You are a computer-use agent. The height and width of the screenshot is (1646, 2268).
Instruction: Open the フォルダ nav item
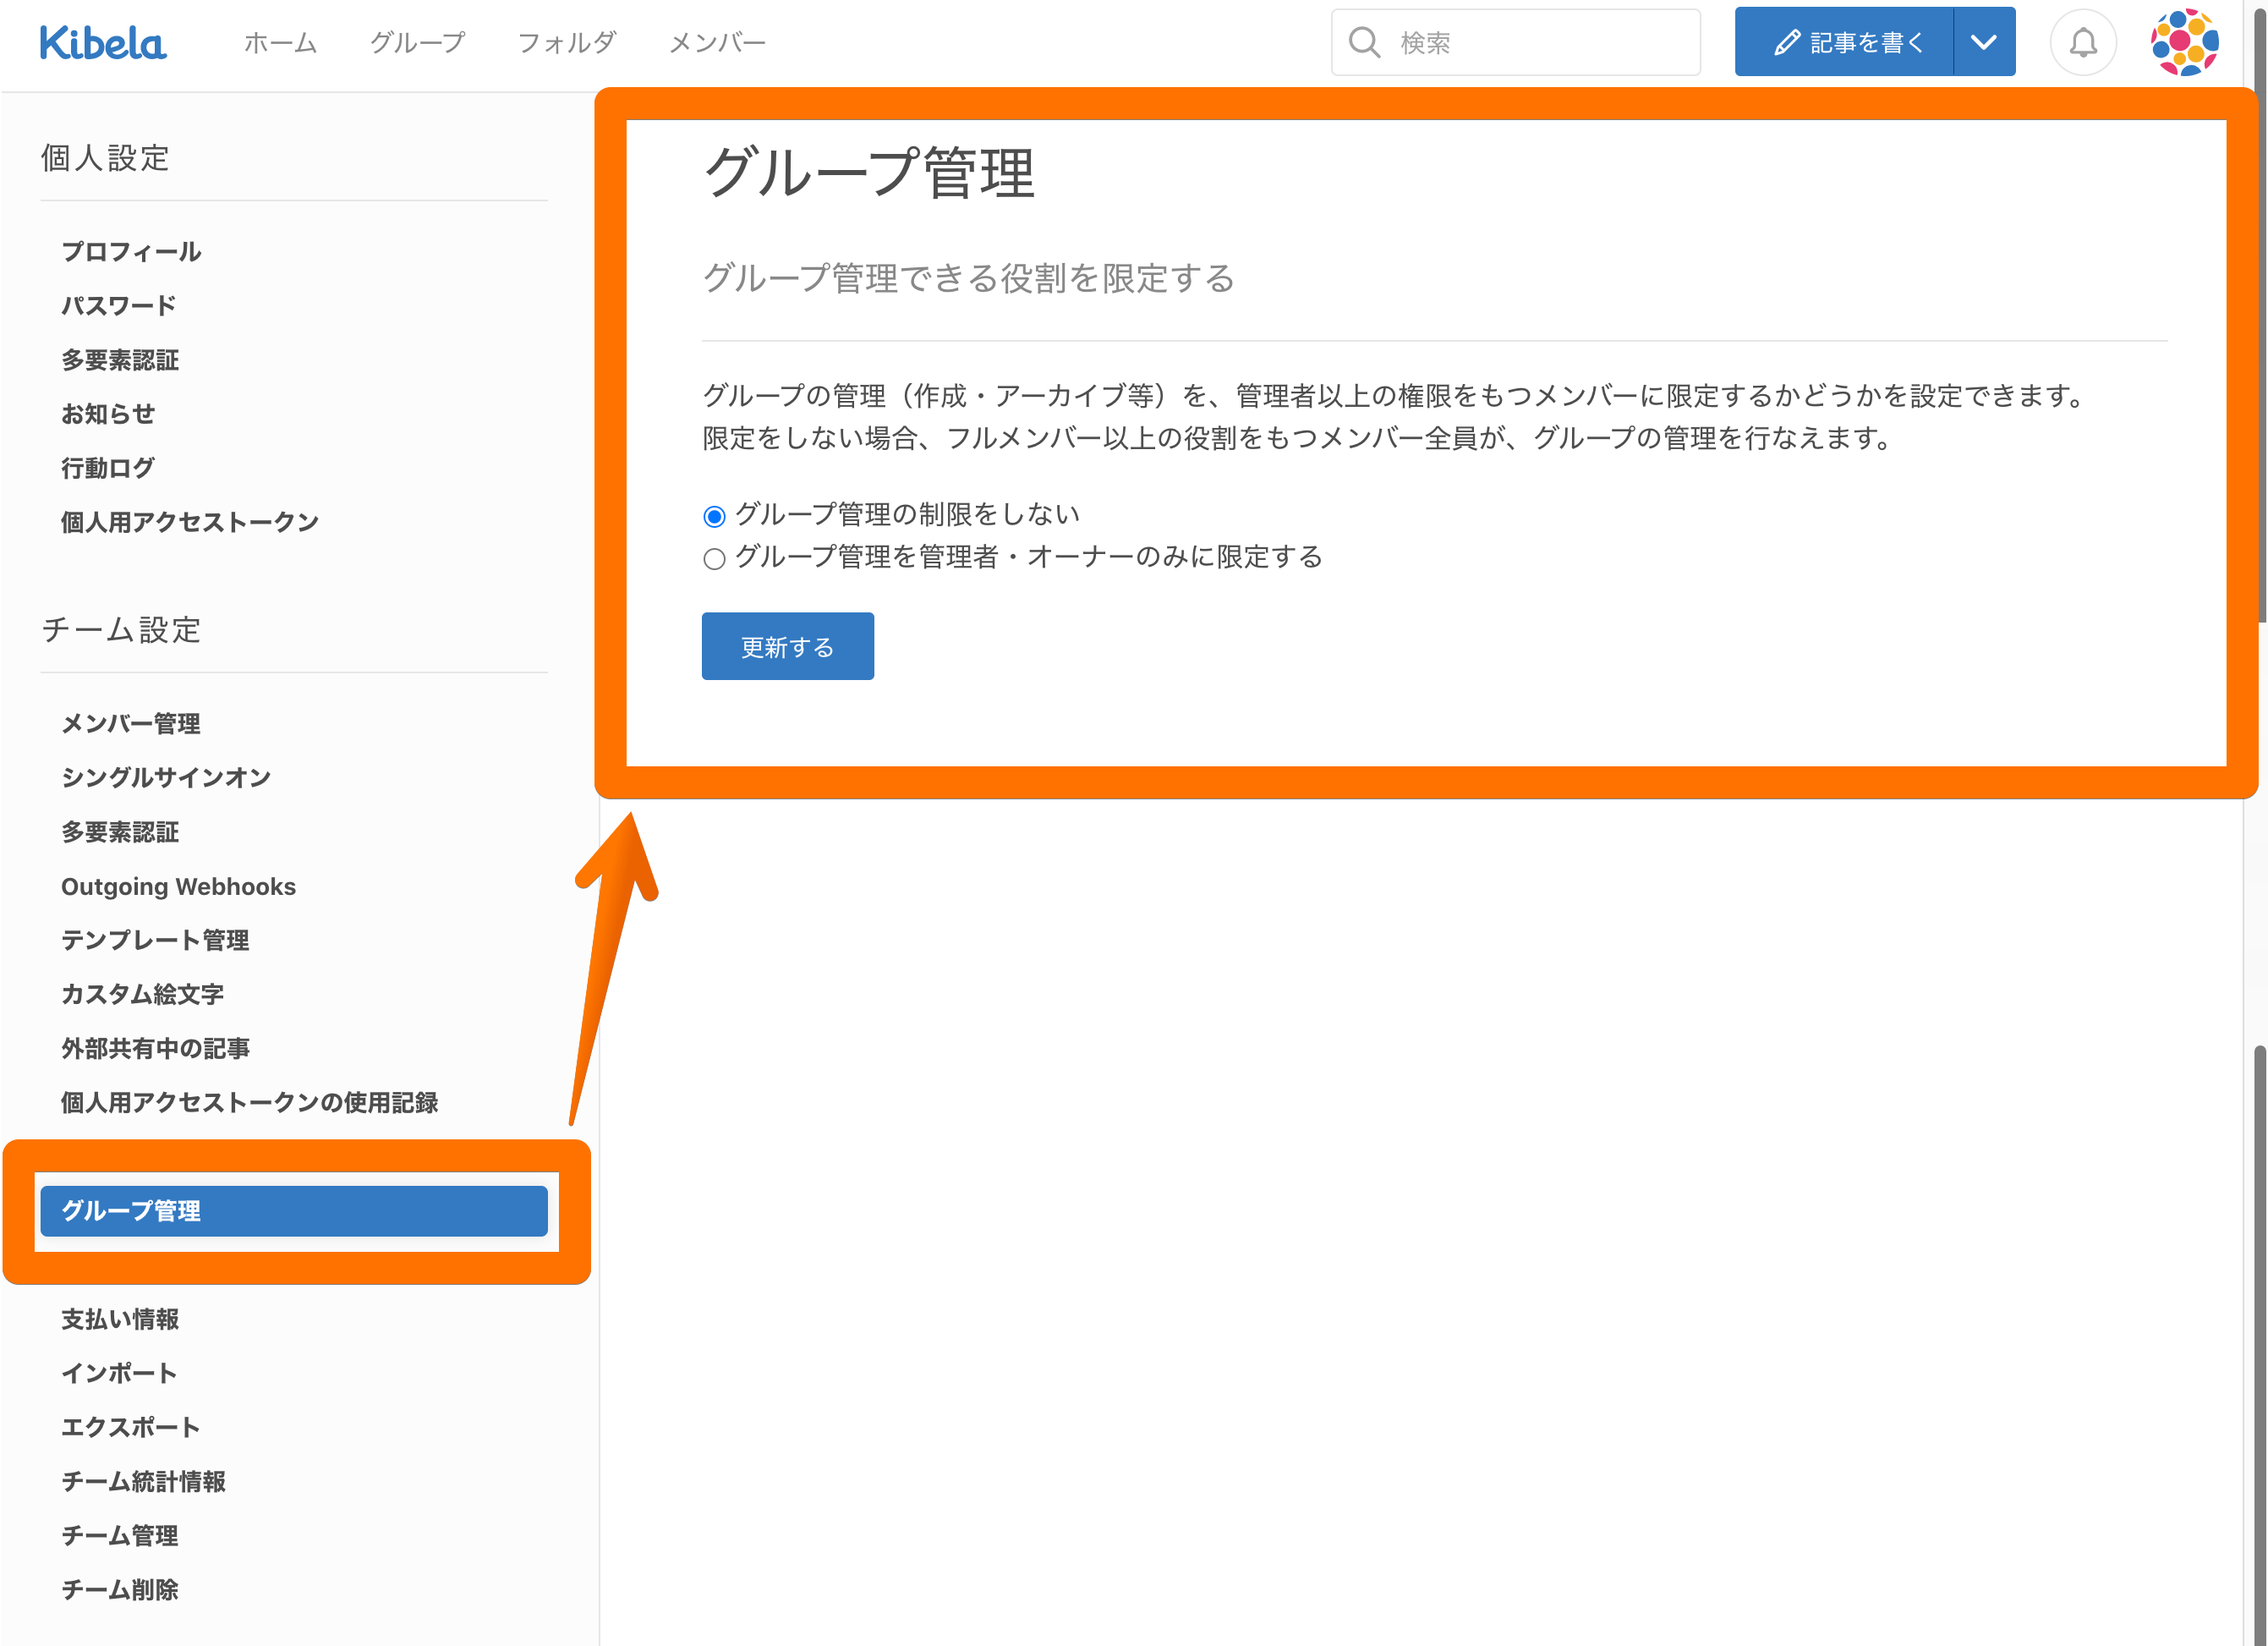pyautogui.click(x=566, y=43)
